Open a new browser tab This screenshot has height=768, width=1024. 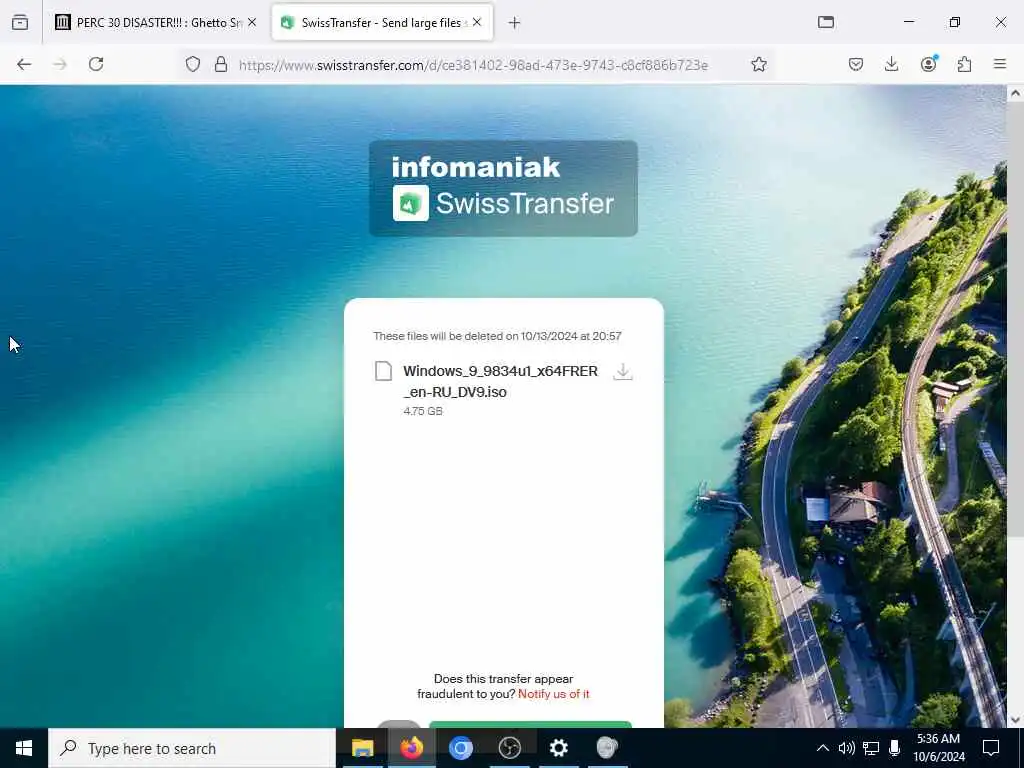click(x=515, y=23)
